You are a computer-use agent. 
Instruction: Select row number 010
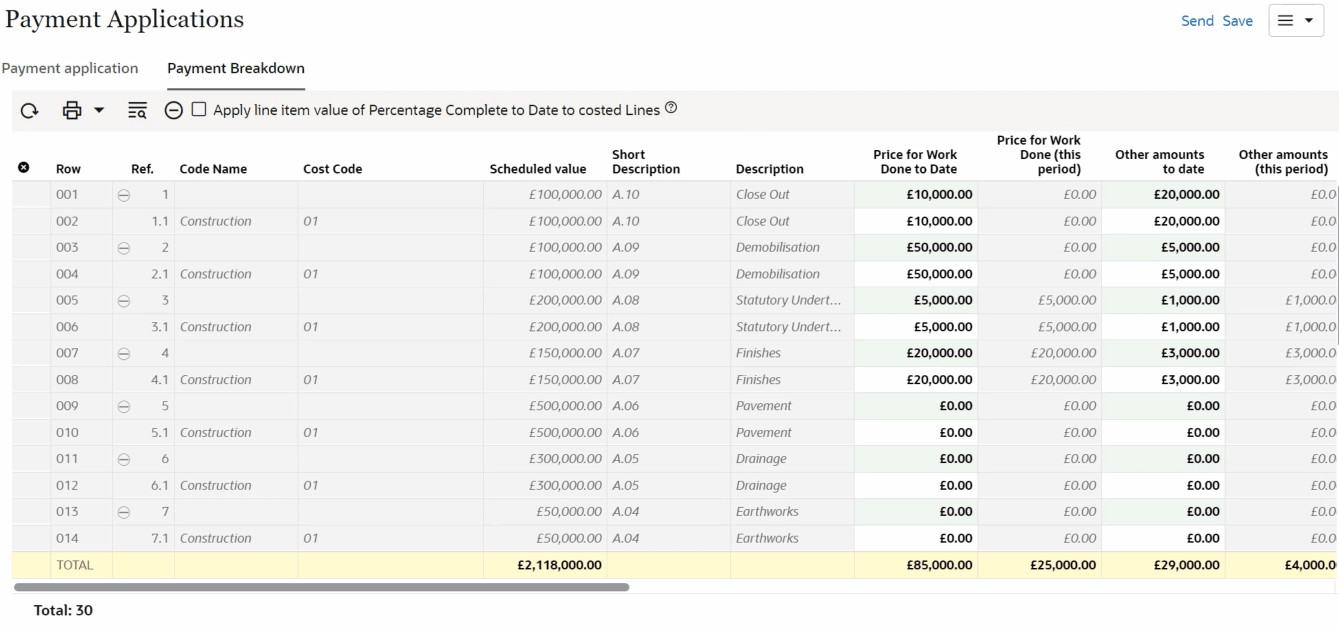(x=68, y=433)
